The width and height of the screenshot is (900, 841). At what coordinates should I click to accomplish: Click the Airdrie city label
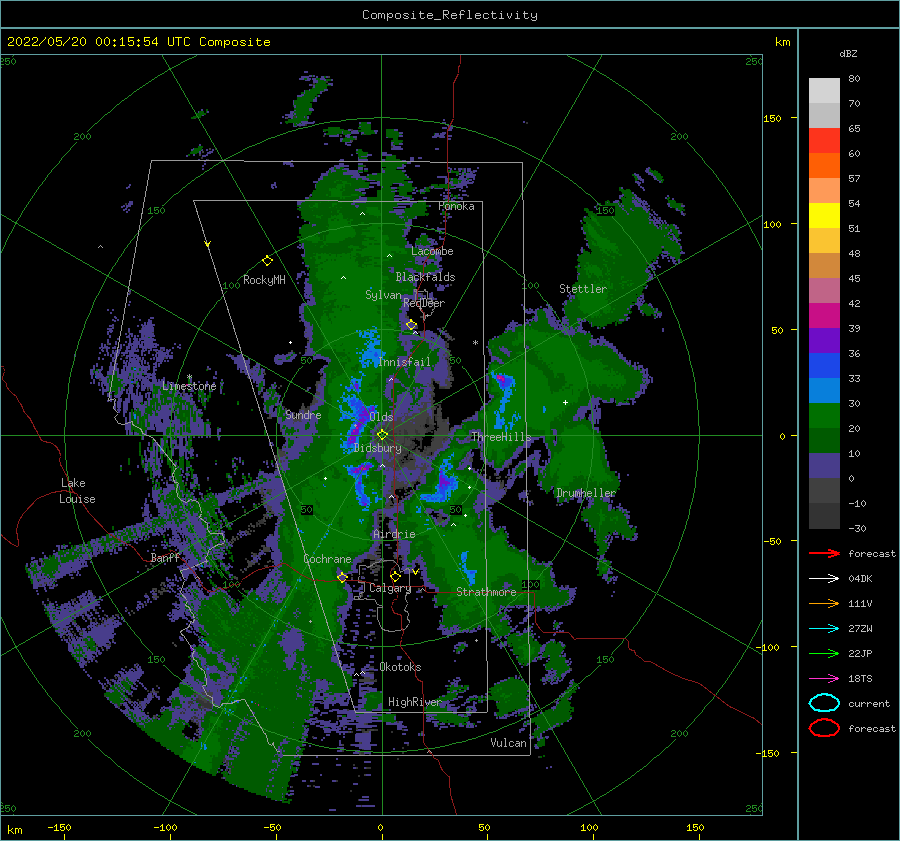coord(394,534)
